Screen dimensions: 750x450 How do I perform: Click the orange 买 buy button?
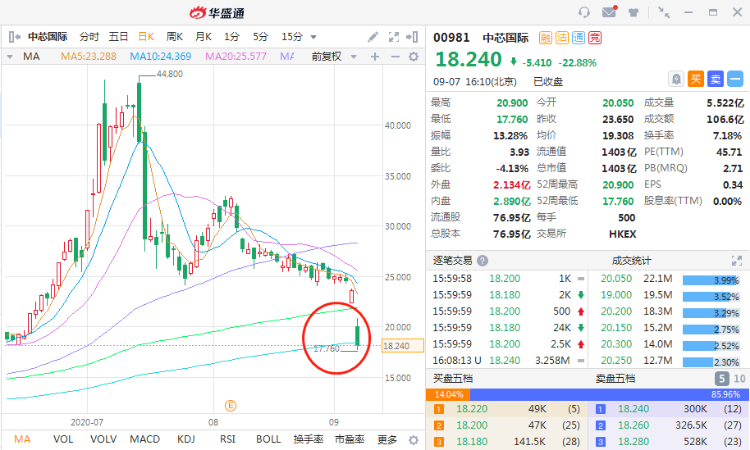696,79
